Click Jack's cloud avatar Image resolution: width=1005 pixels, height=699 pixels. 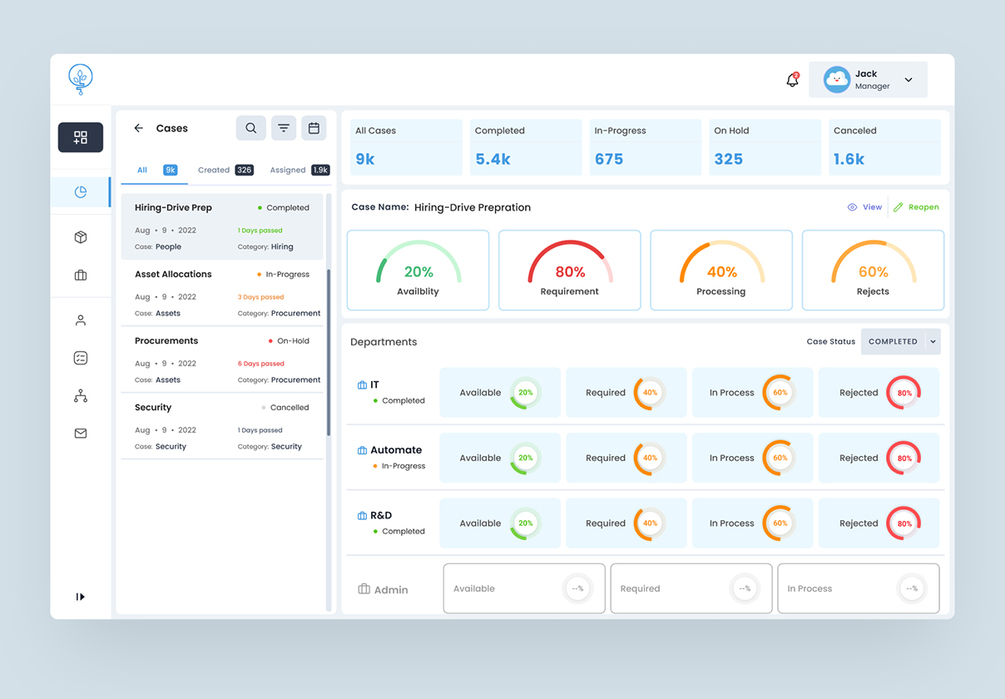(x=836, y=79)
